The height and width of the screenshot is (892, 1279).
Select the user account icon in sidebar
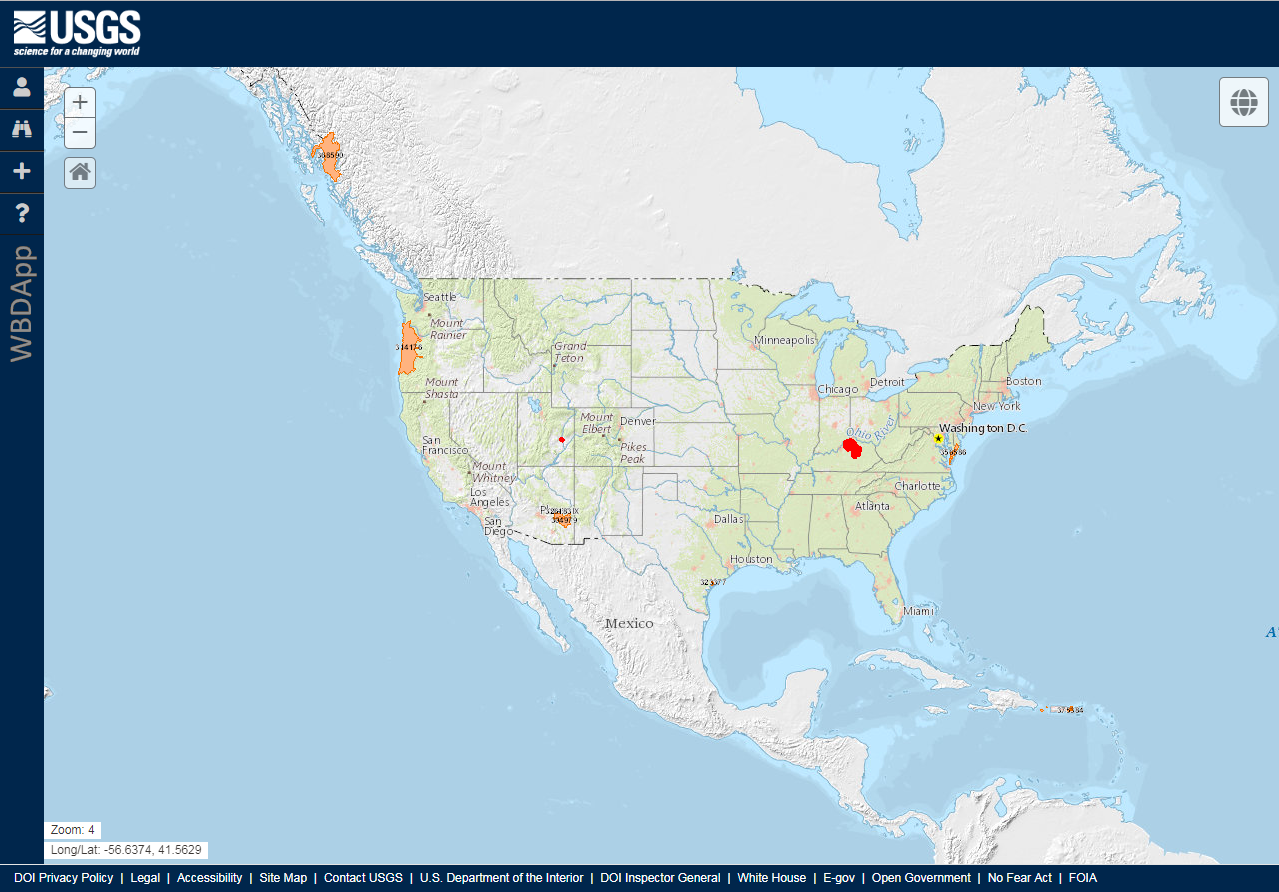point(21,86)
